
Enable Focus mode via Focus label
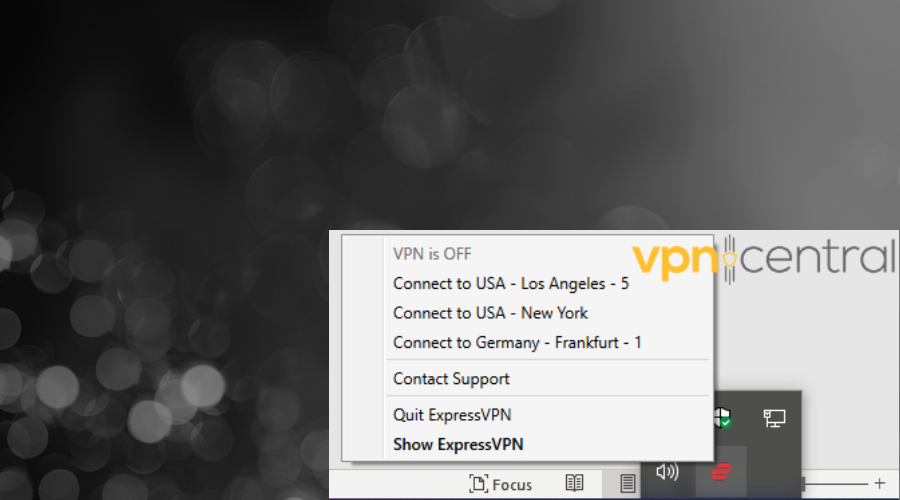point(512,485)
